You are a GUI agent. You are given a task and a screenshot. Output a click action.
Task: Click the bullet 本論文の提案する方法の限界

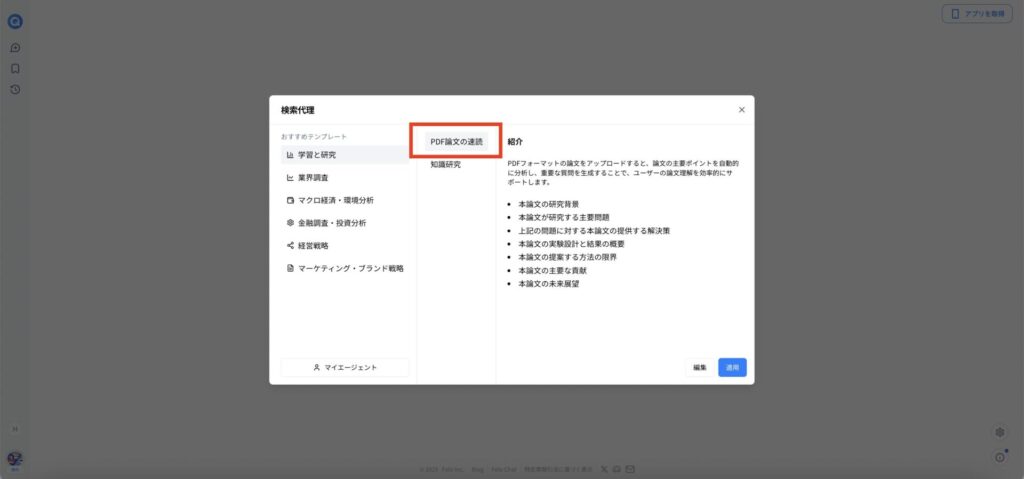pyautogui.click(x=568, y=257)
